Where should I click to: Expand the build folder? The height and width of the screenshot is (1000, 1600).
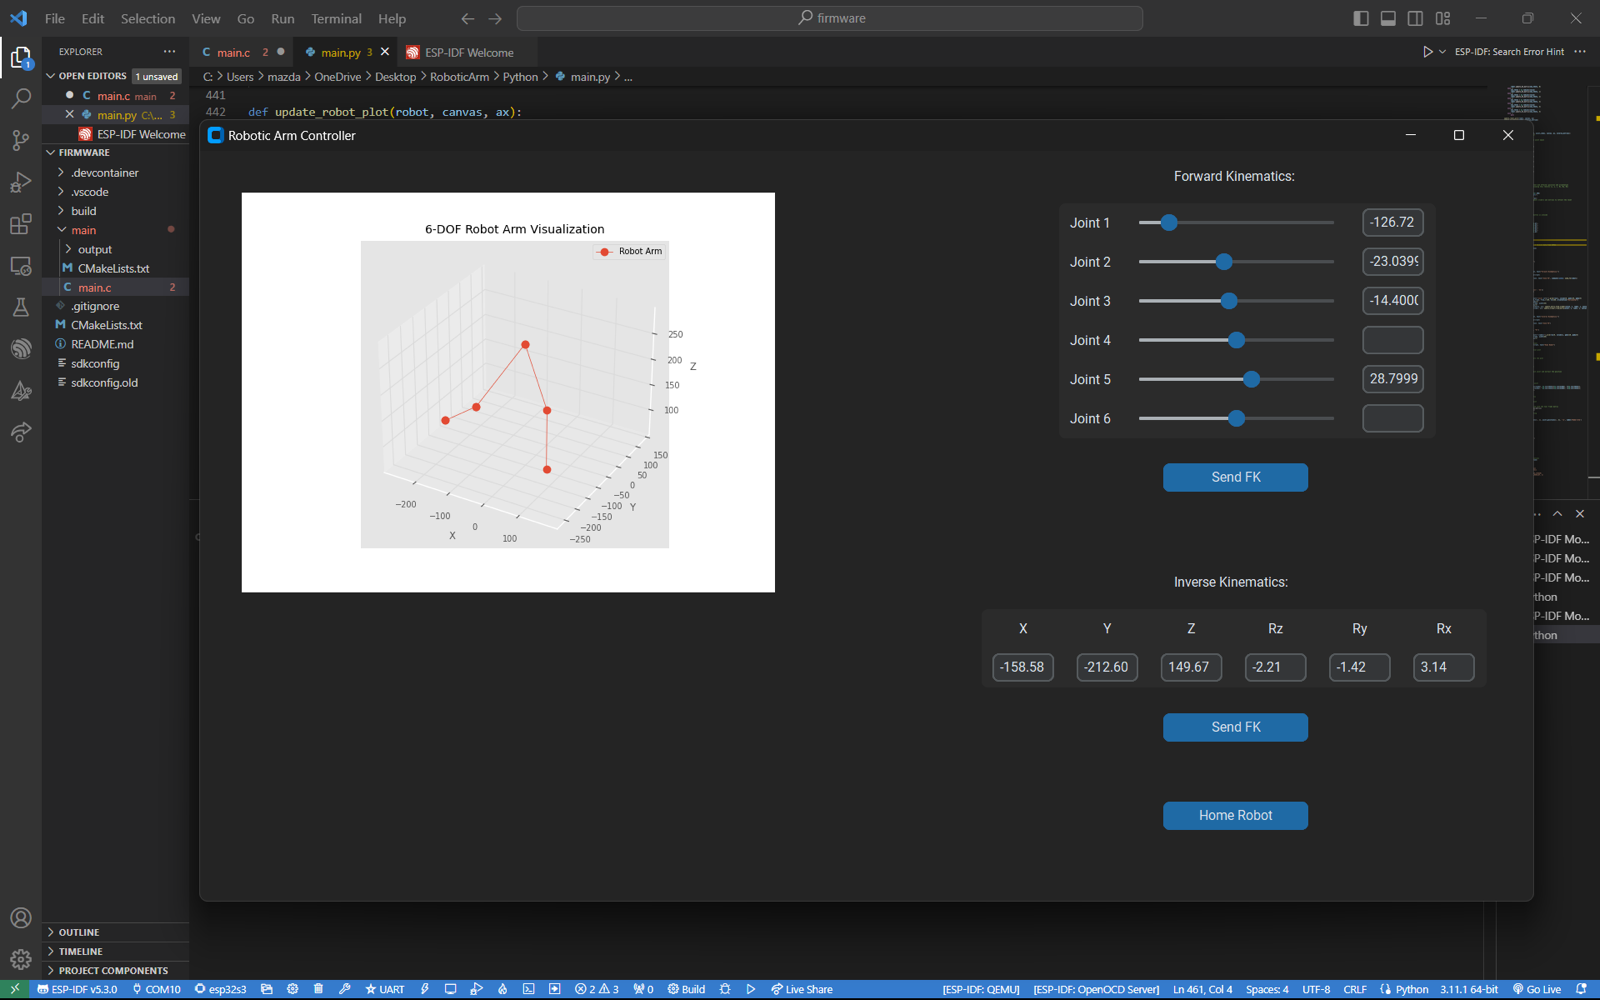(x=84, y=211)
